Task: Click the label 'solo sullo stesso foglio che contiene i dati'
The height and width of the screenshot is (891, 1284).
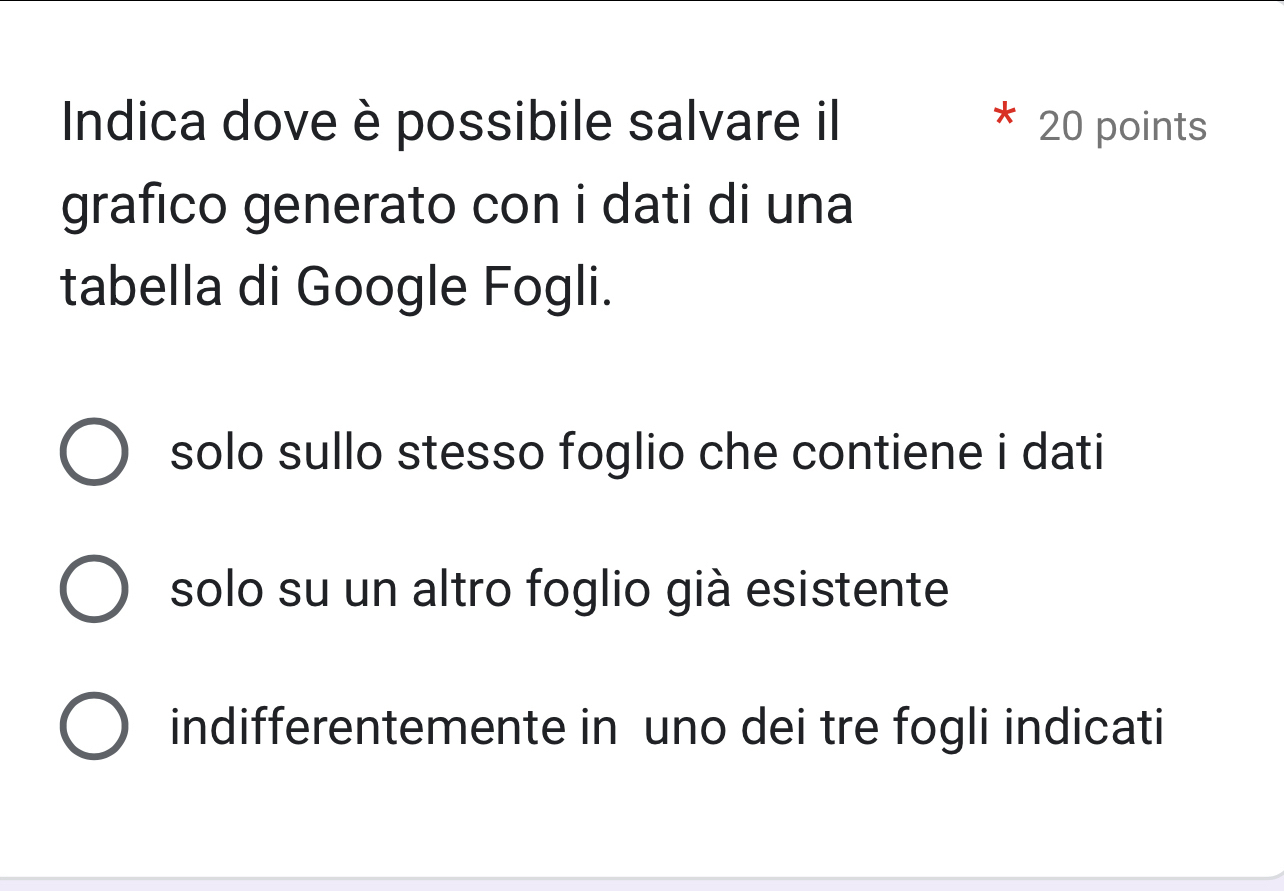Action: (x=637, y=452)
